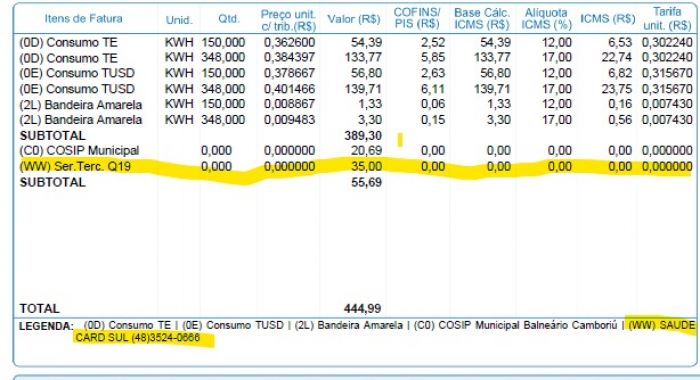Select the first '(0D) Consumo TE' row

(356, 42)
